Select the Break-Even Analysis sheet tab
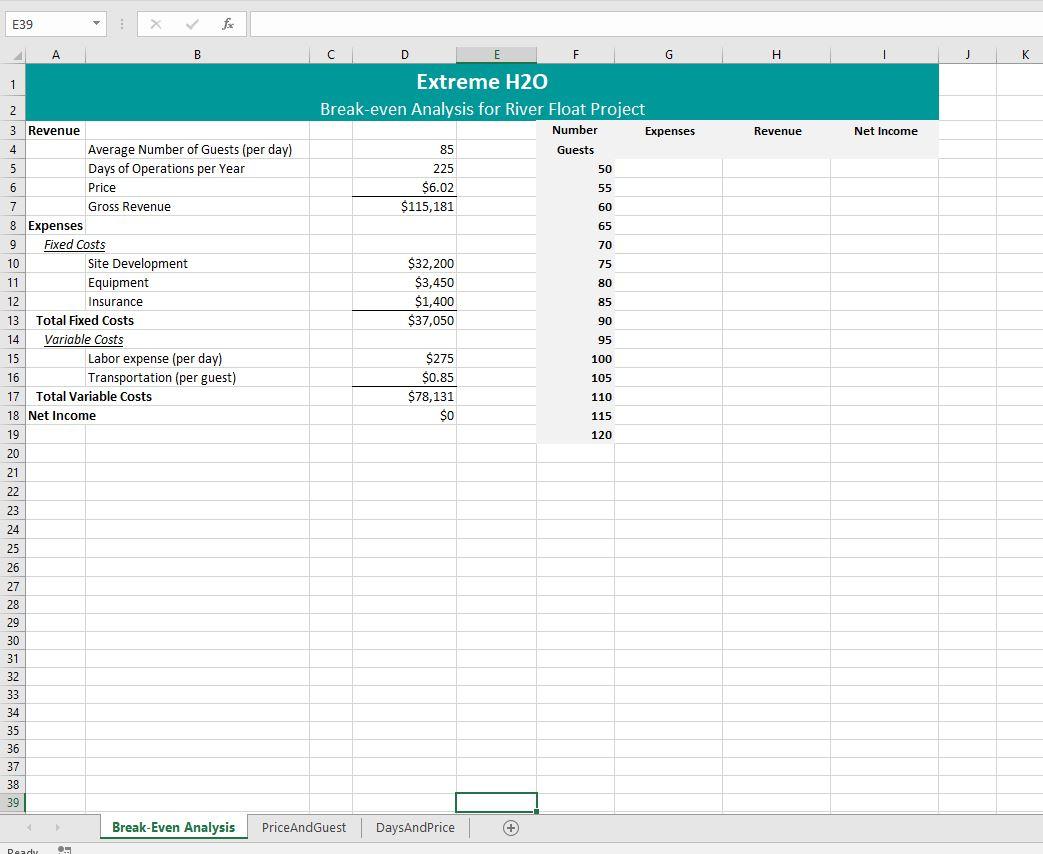1043x854 pixels. pyautogui.click(x=173, y=827)
